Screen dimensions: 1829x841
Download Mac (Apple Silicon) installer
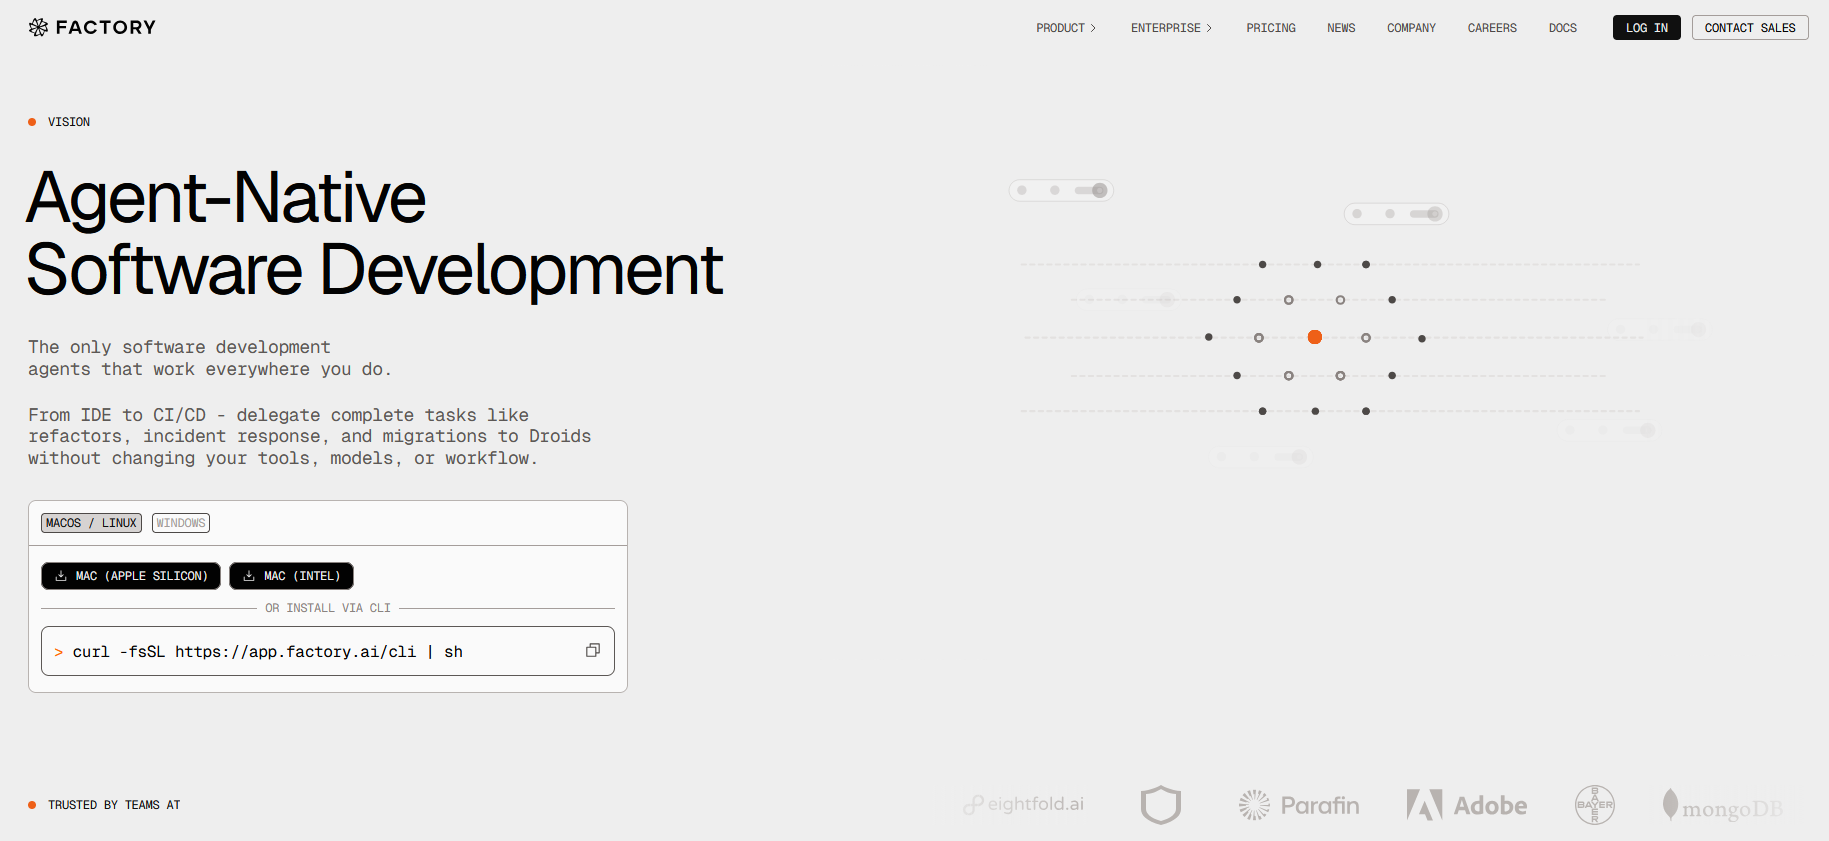pos(131,576)
